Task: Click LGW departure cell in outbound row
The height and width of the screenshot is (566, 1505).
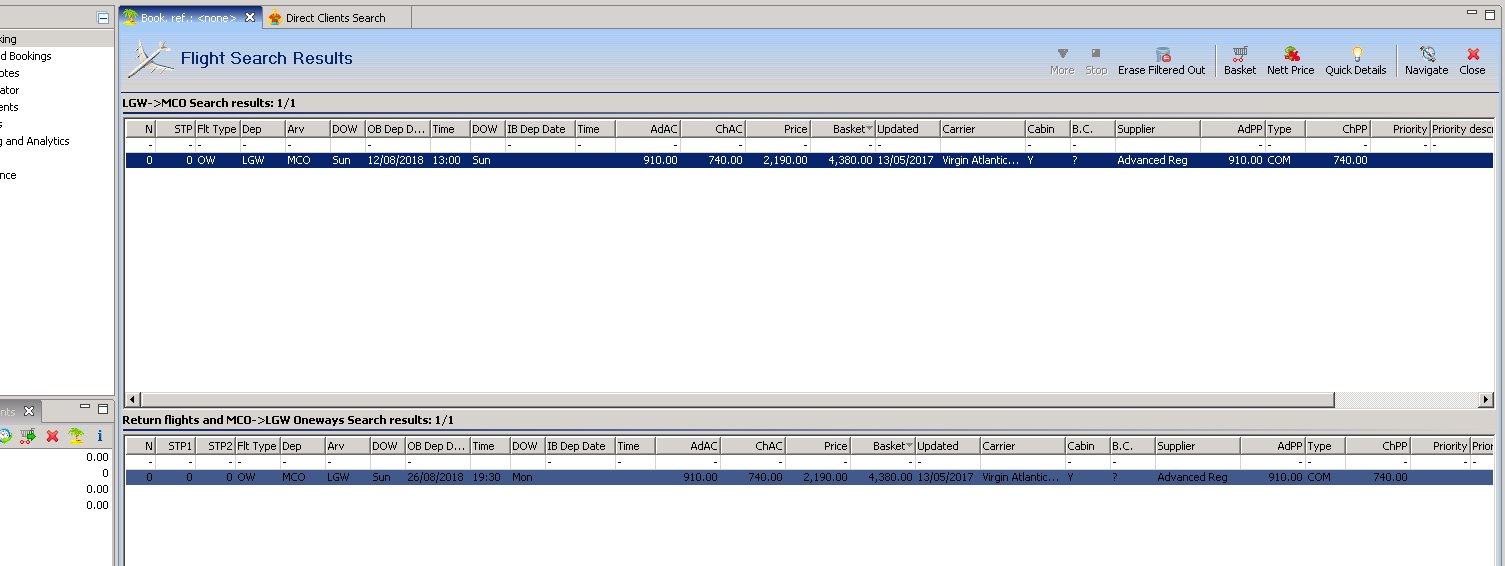Action: (262, 160)
